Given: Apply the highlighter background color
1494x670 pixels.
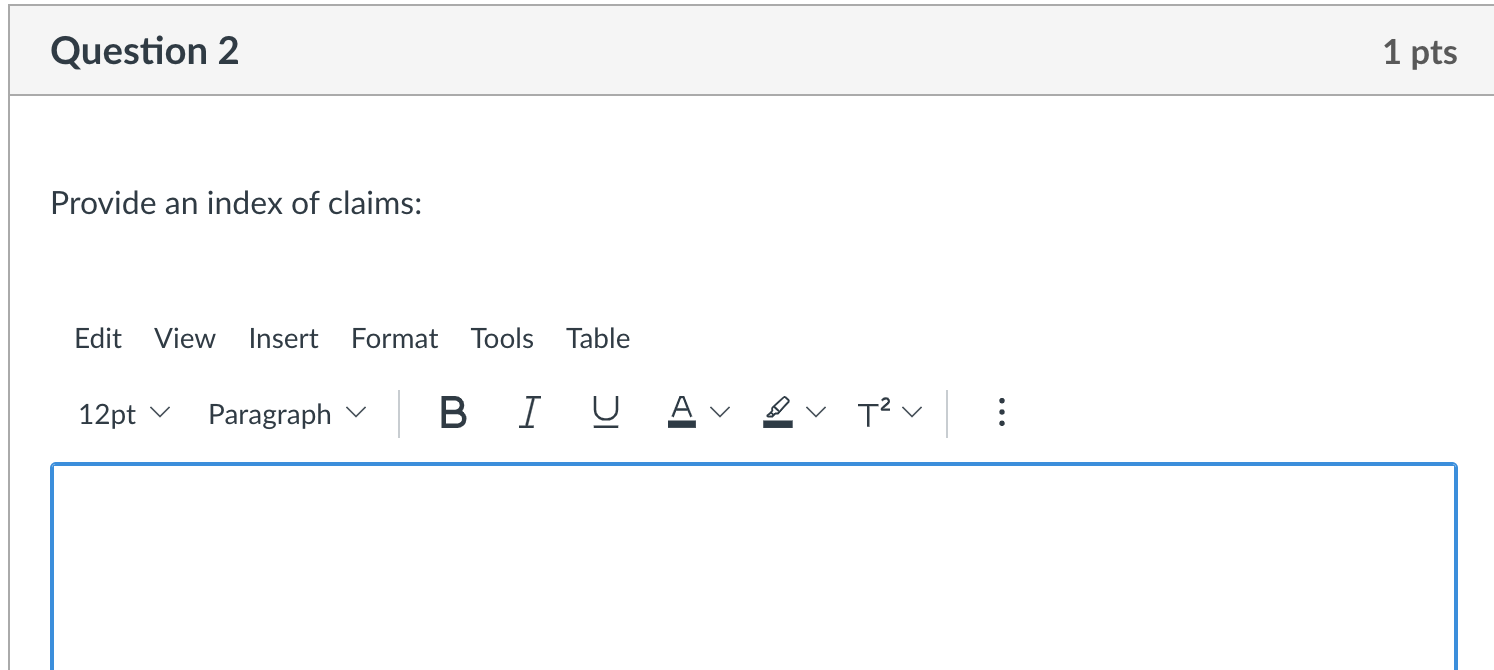Looking at the screenshot, I should (x=777, y=412).
